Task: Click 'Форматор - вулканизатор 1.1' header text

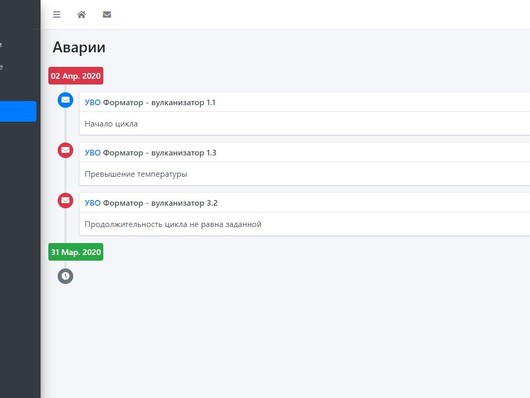Action: (159, 102)
